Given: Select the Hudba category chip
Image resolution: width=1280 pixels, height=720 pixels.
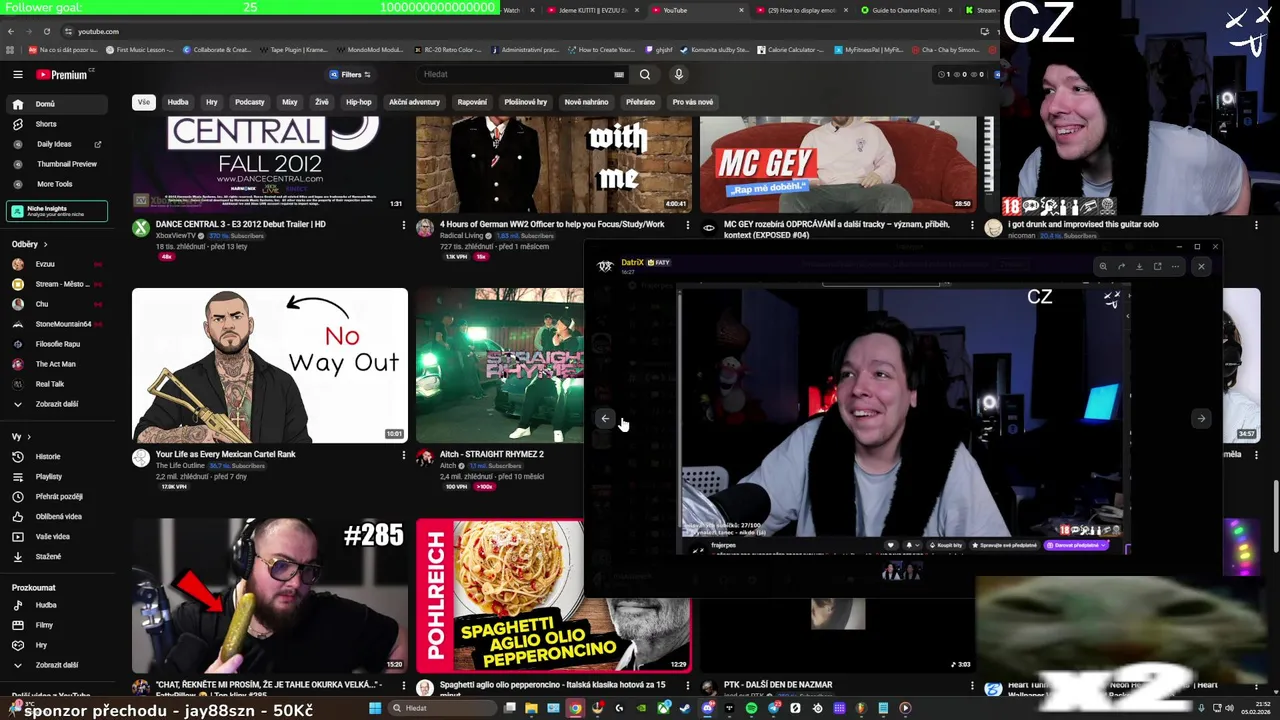Looking at the screenshot, I should [178, 102].
